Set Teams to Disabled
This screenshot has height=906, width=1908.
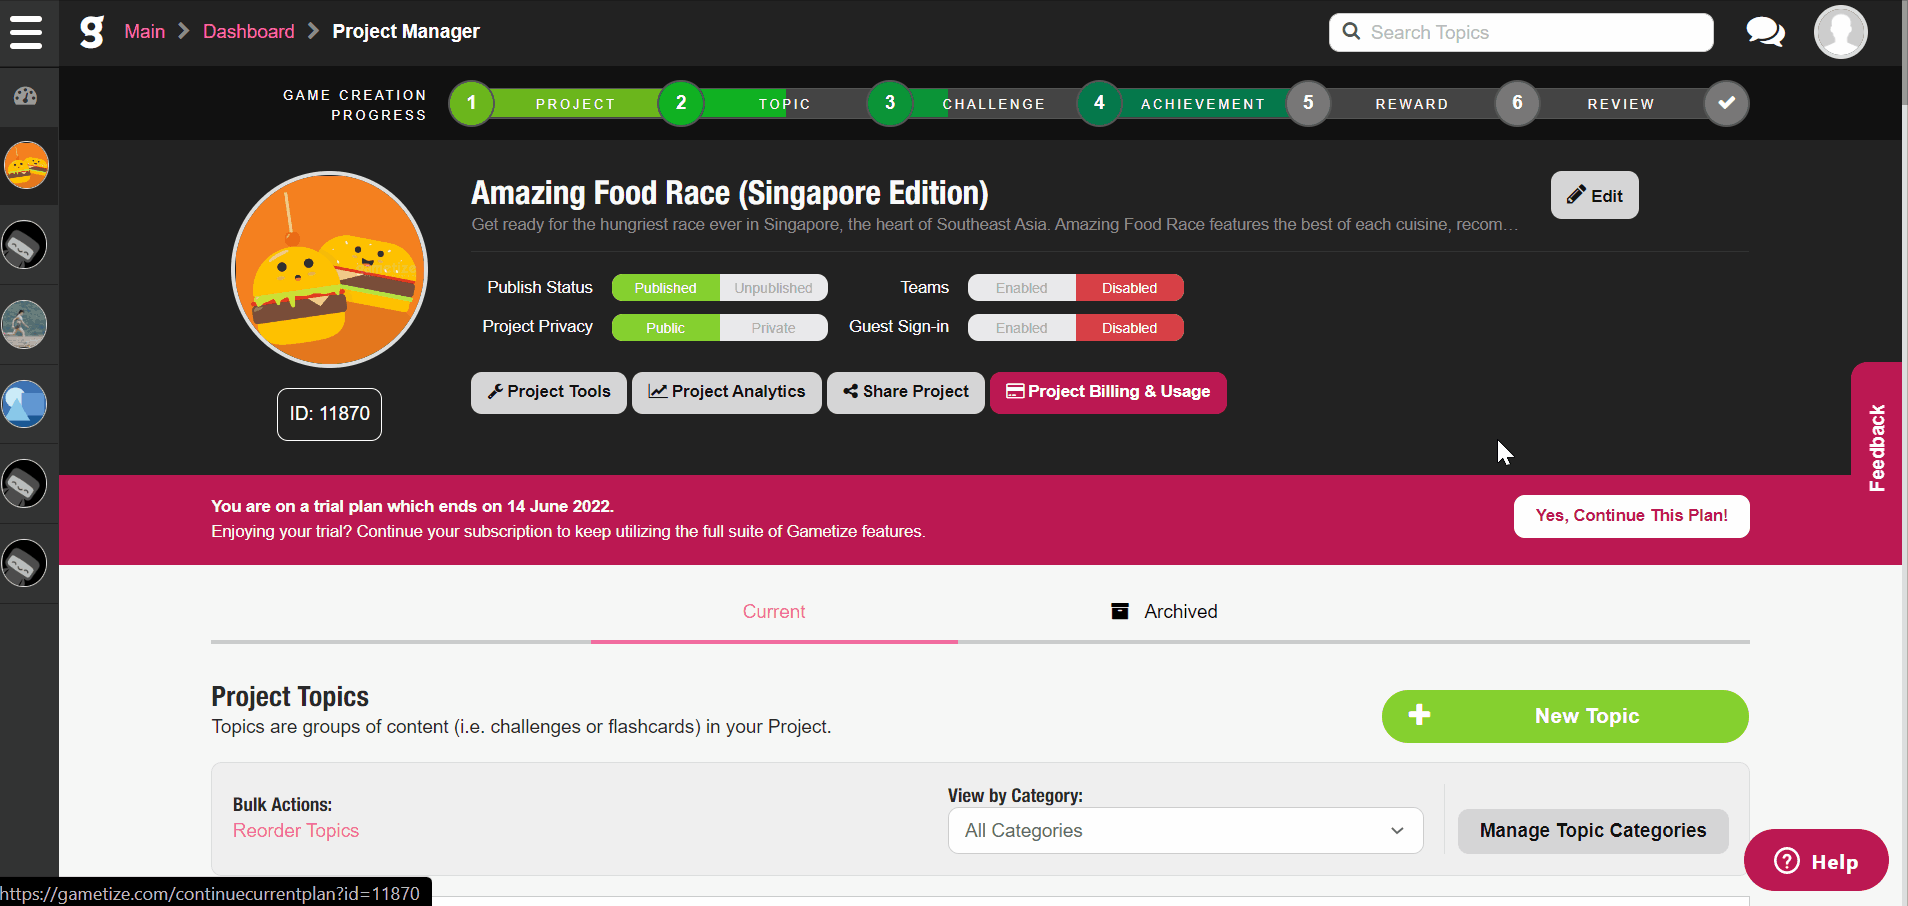coord(1130,288)
